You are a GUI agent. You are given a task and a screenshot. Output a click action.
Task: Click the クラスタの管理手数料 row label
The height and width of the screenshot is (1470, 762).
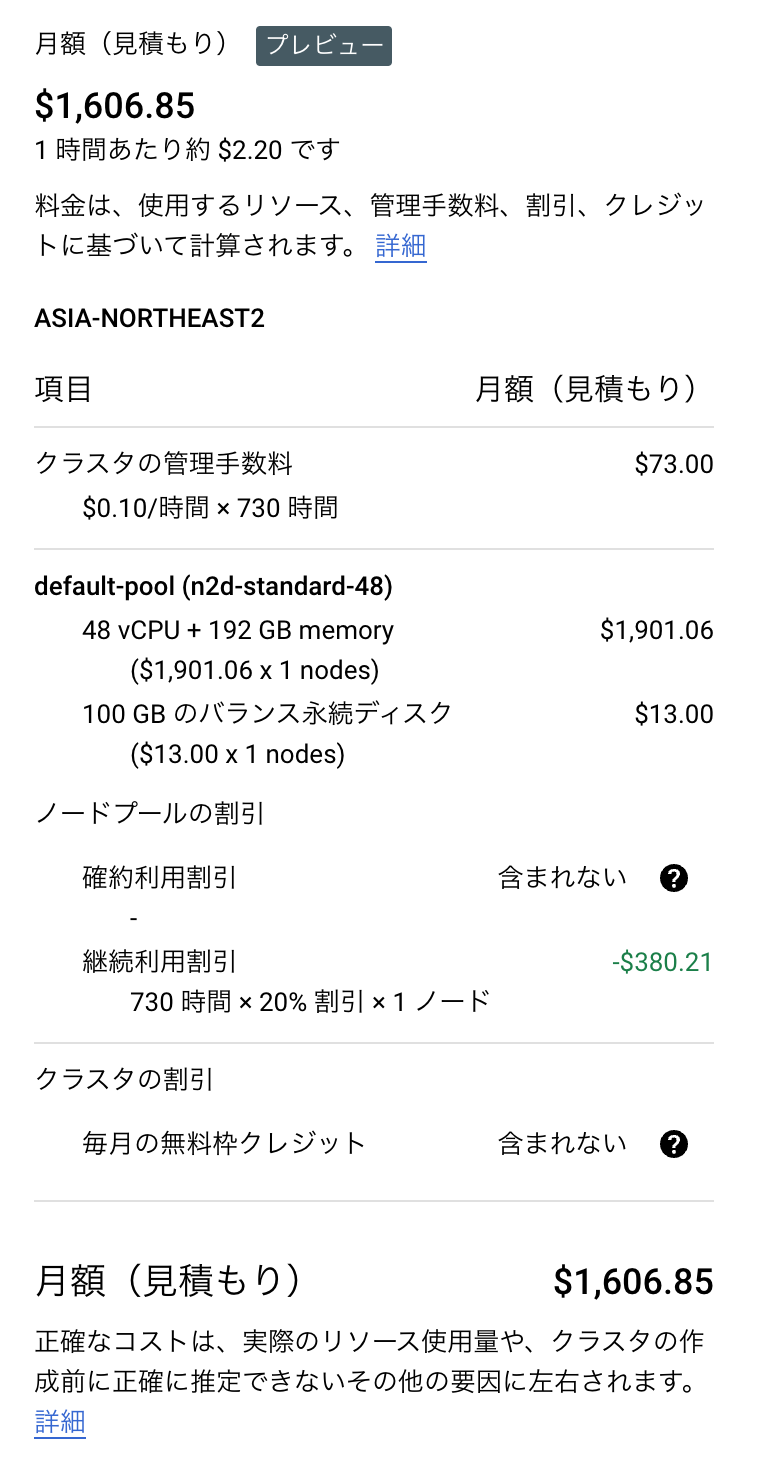[163, 464]
